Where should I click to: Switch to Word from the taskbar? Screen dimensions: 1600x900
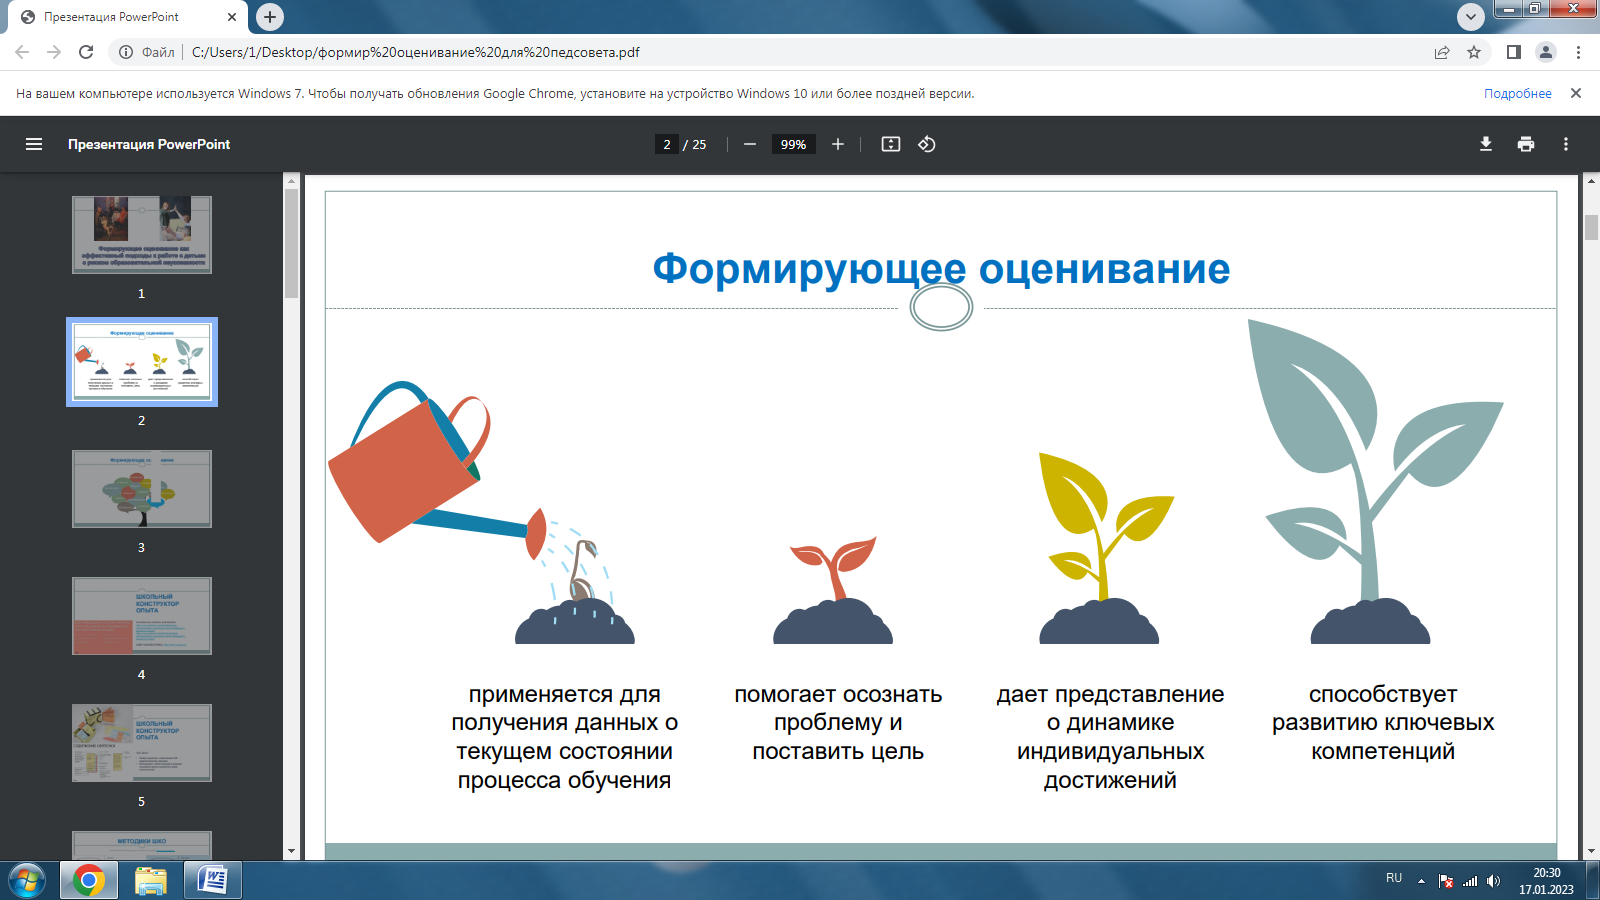tap(212, 881)
